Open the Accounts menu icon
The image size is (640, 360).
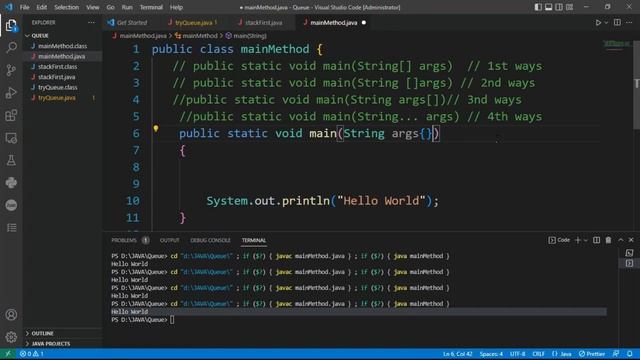[11, 315]
